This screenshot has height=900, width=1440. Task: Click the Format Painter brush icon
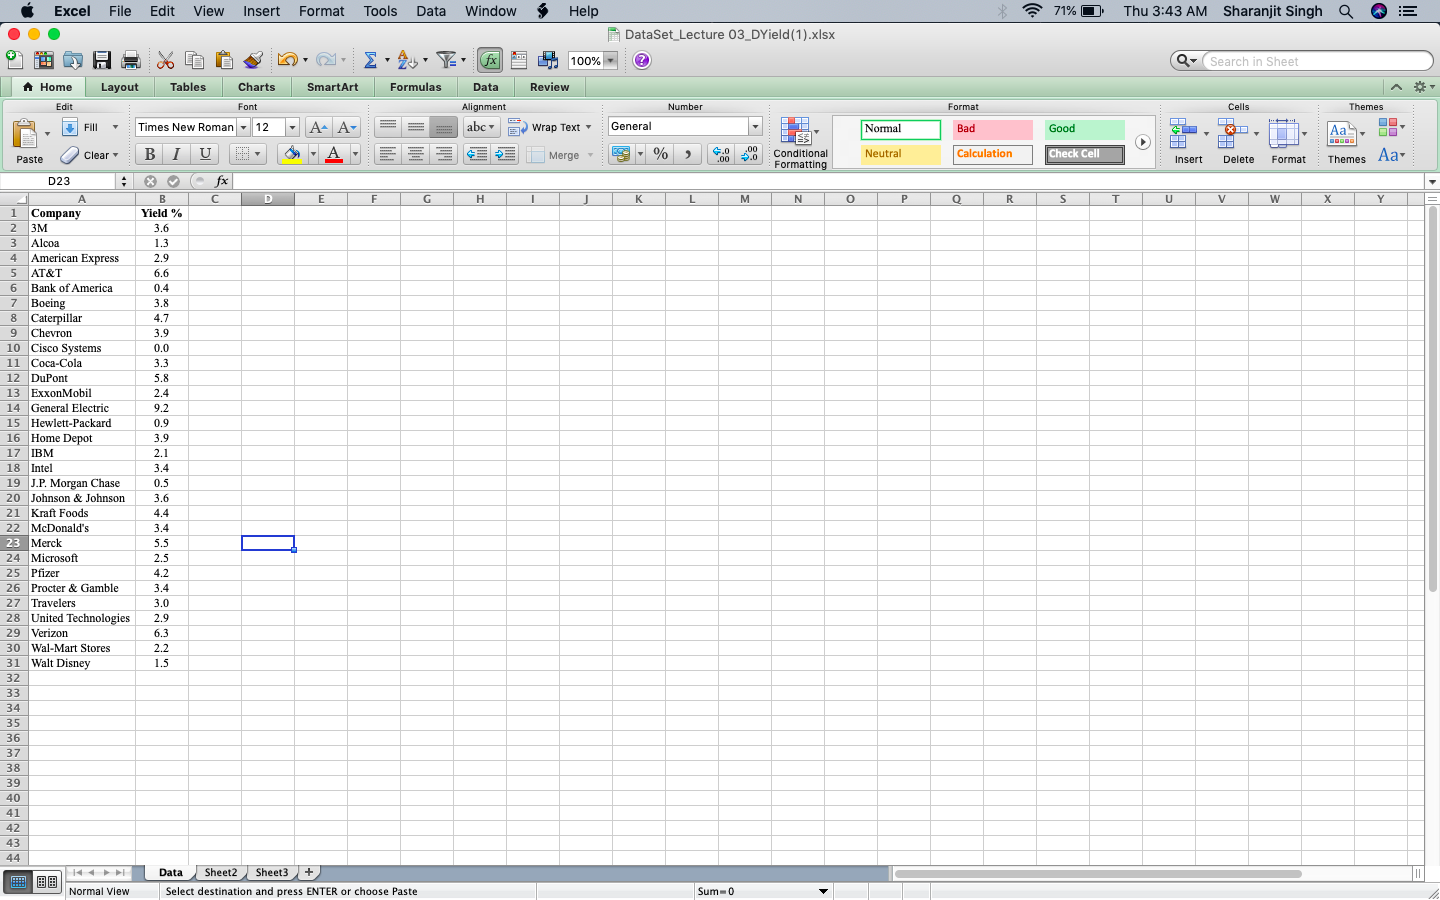[253, 60]
